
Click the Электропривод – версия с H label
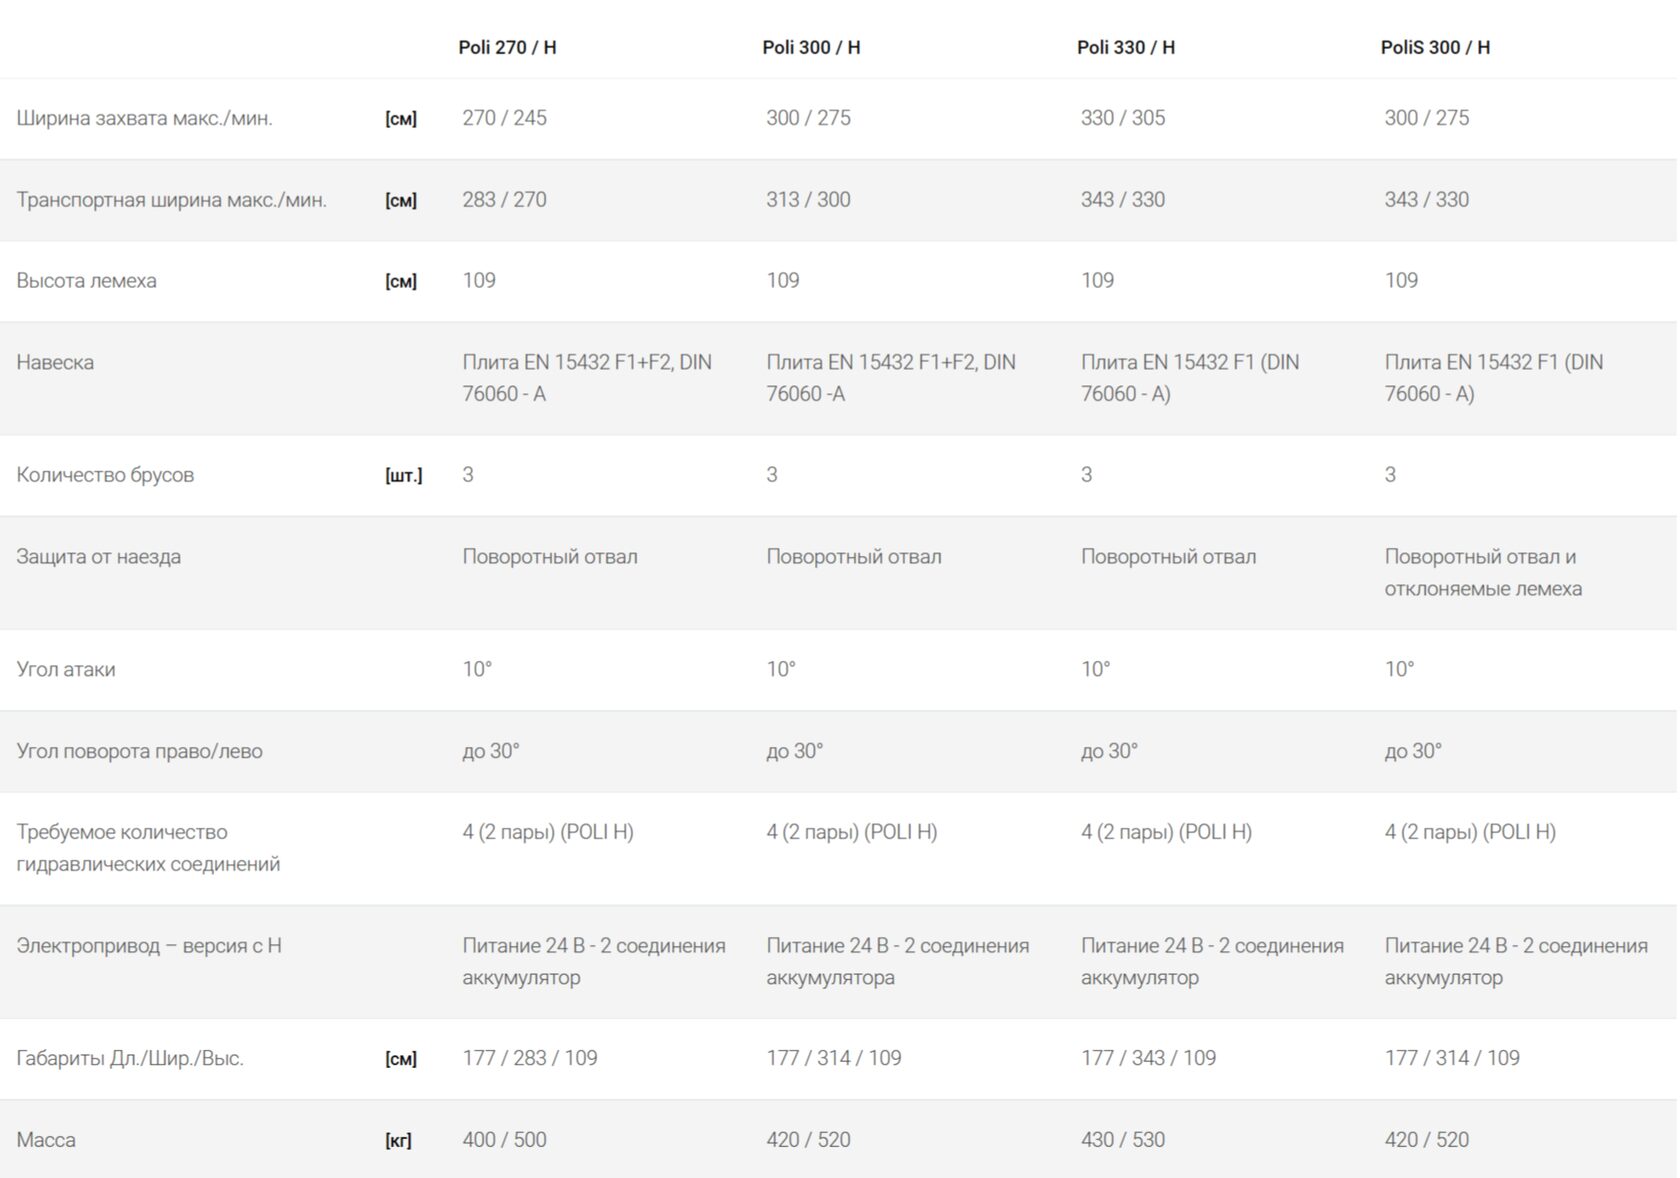tap(149, 946)
